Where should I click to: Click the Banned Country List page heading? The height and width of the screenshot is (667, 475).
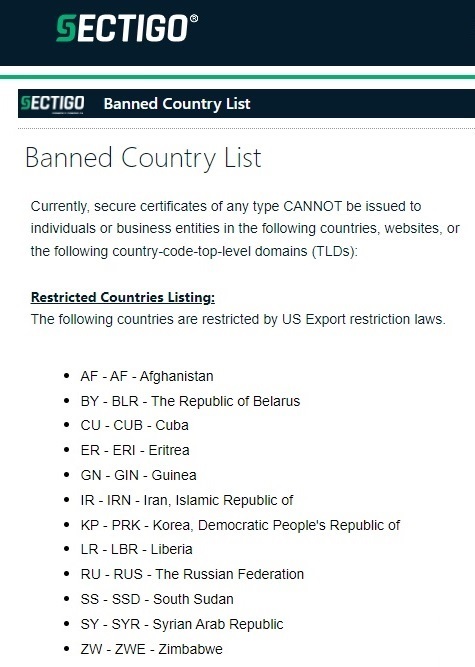[x=143, y=158]
